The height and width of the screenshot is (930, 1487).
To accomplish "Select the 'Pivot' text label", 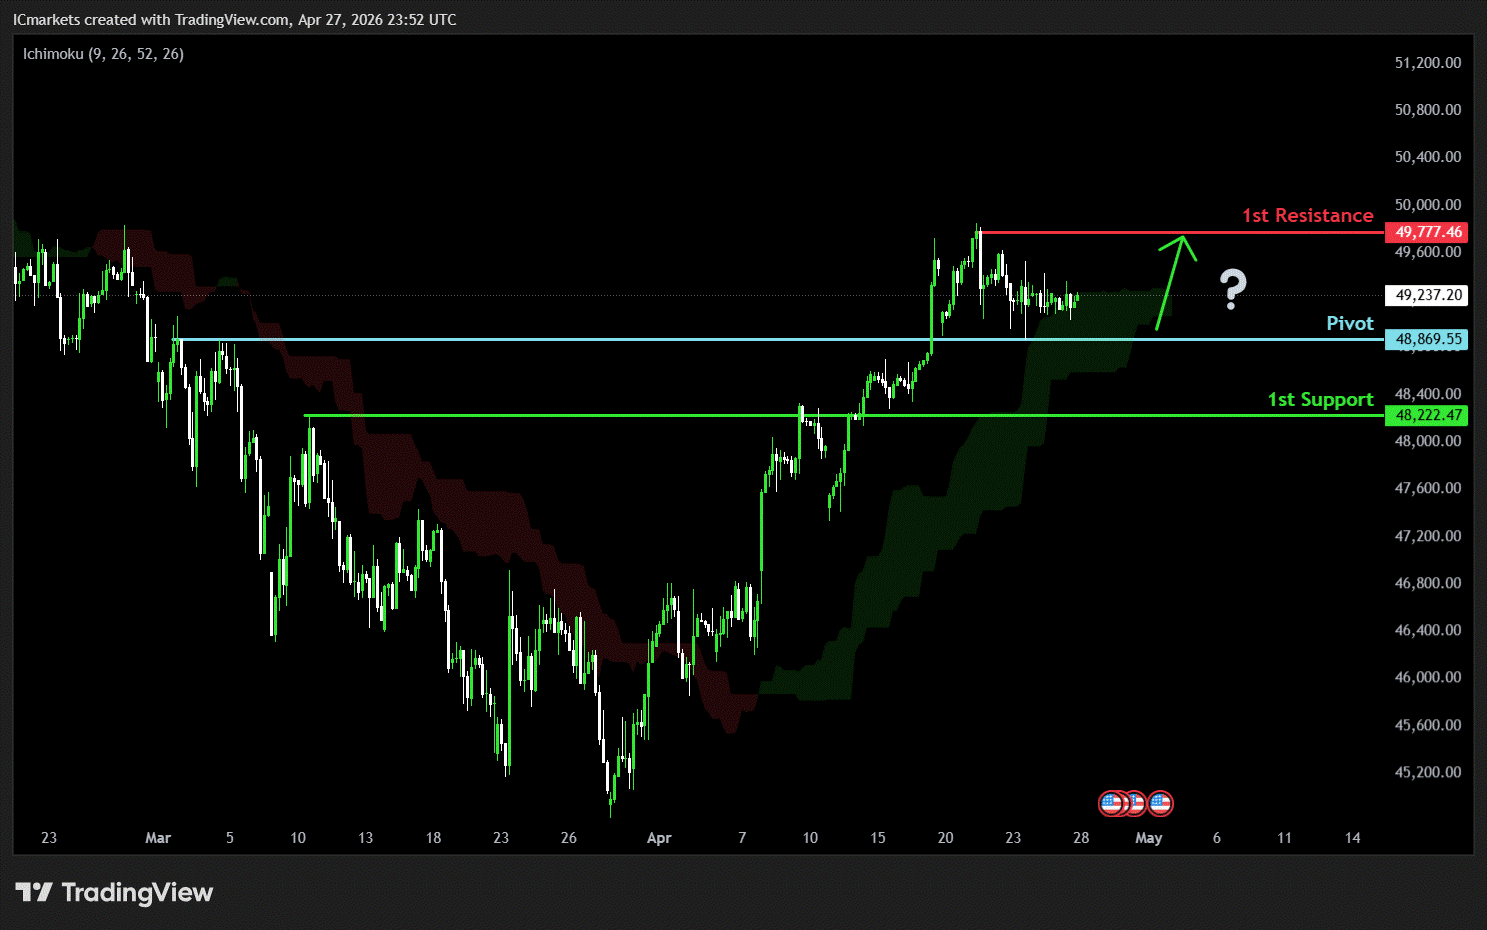I will [1349, 323].
